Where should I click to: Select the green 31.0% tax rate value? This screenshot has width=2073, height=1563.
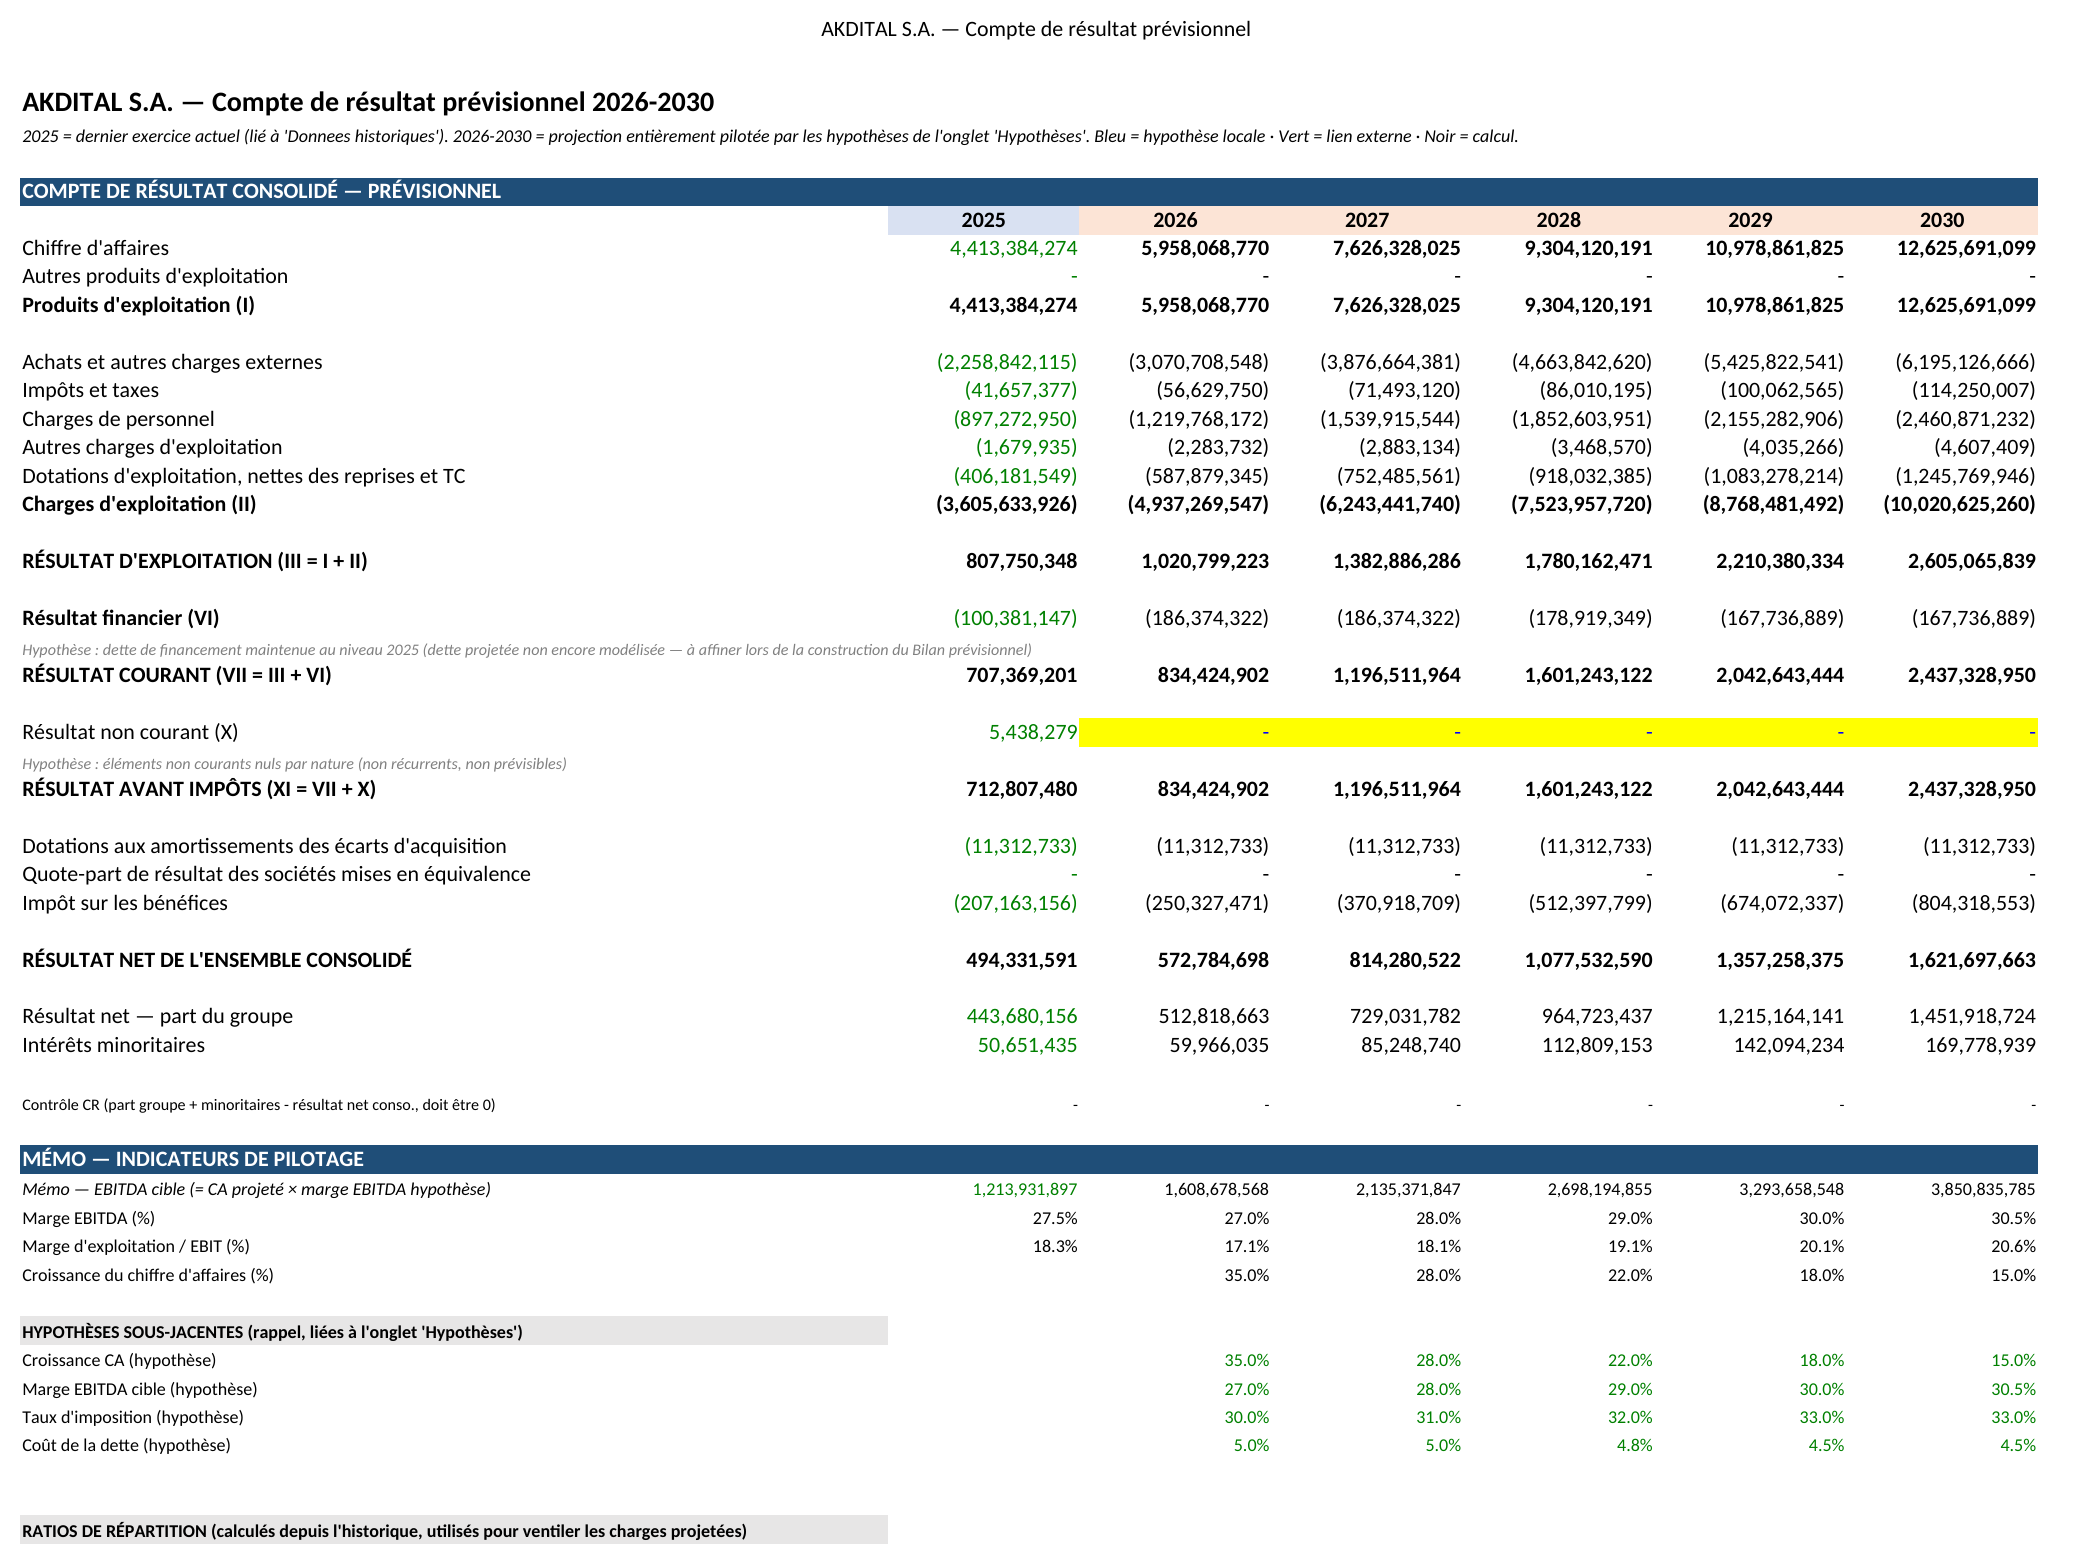[x=1438, y=1417]
